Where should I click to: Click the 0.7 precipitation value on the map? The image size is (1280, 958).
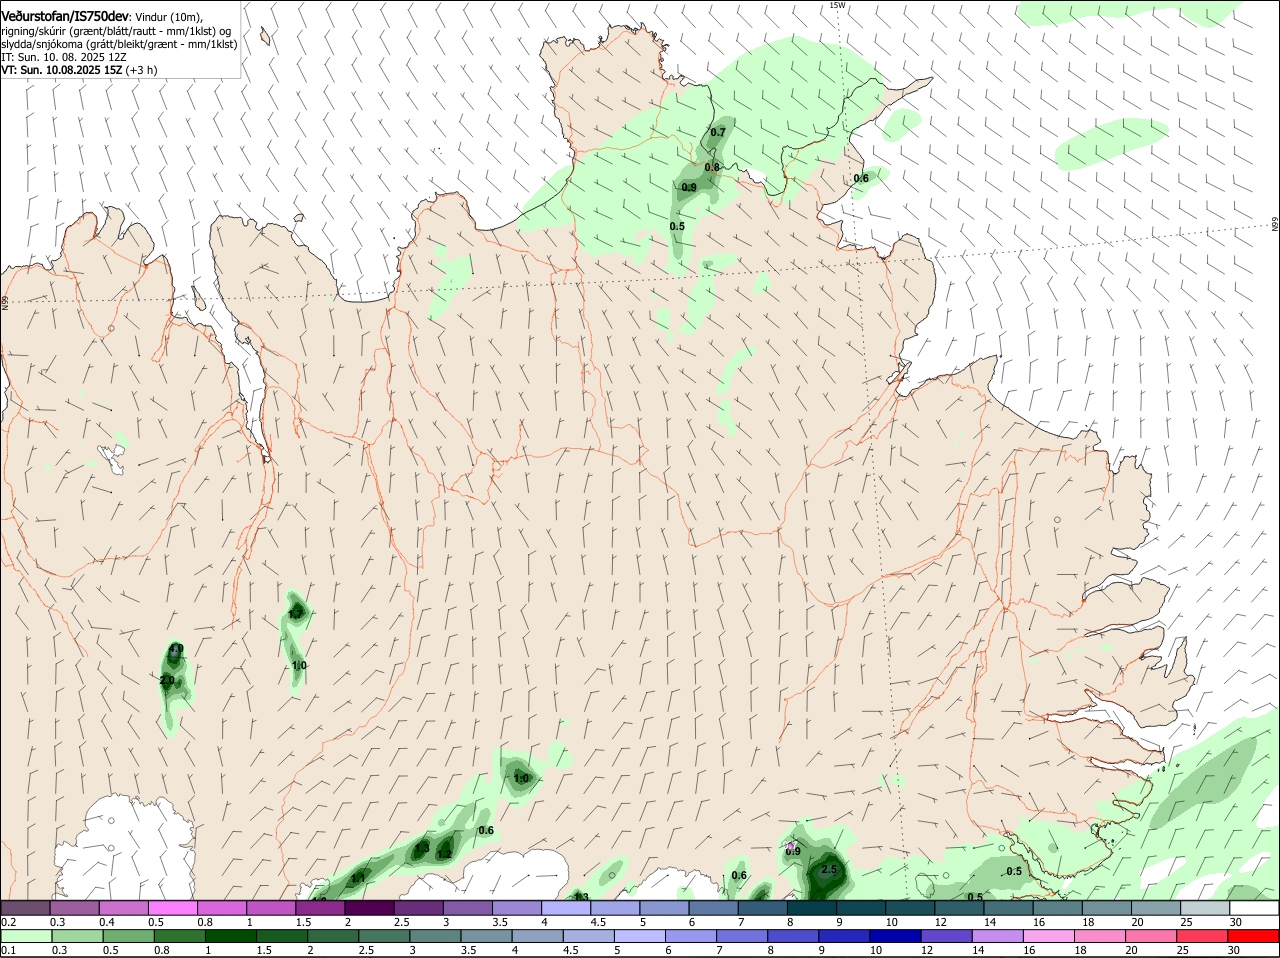718,132
